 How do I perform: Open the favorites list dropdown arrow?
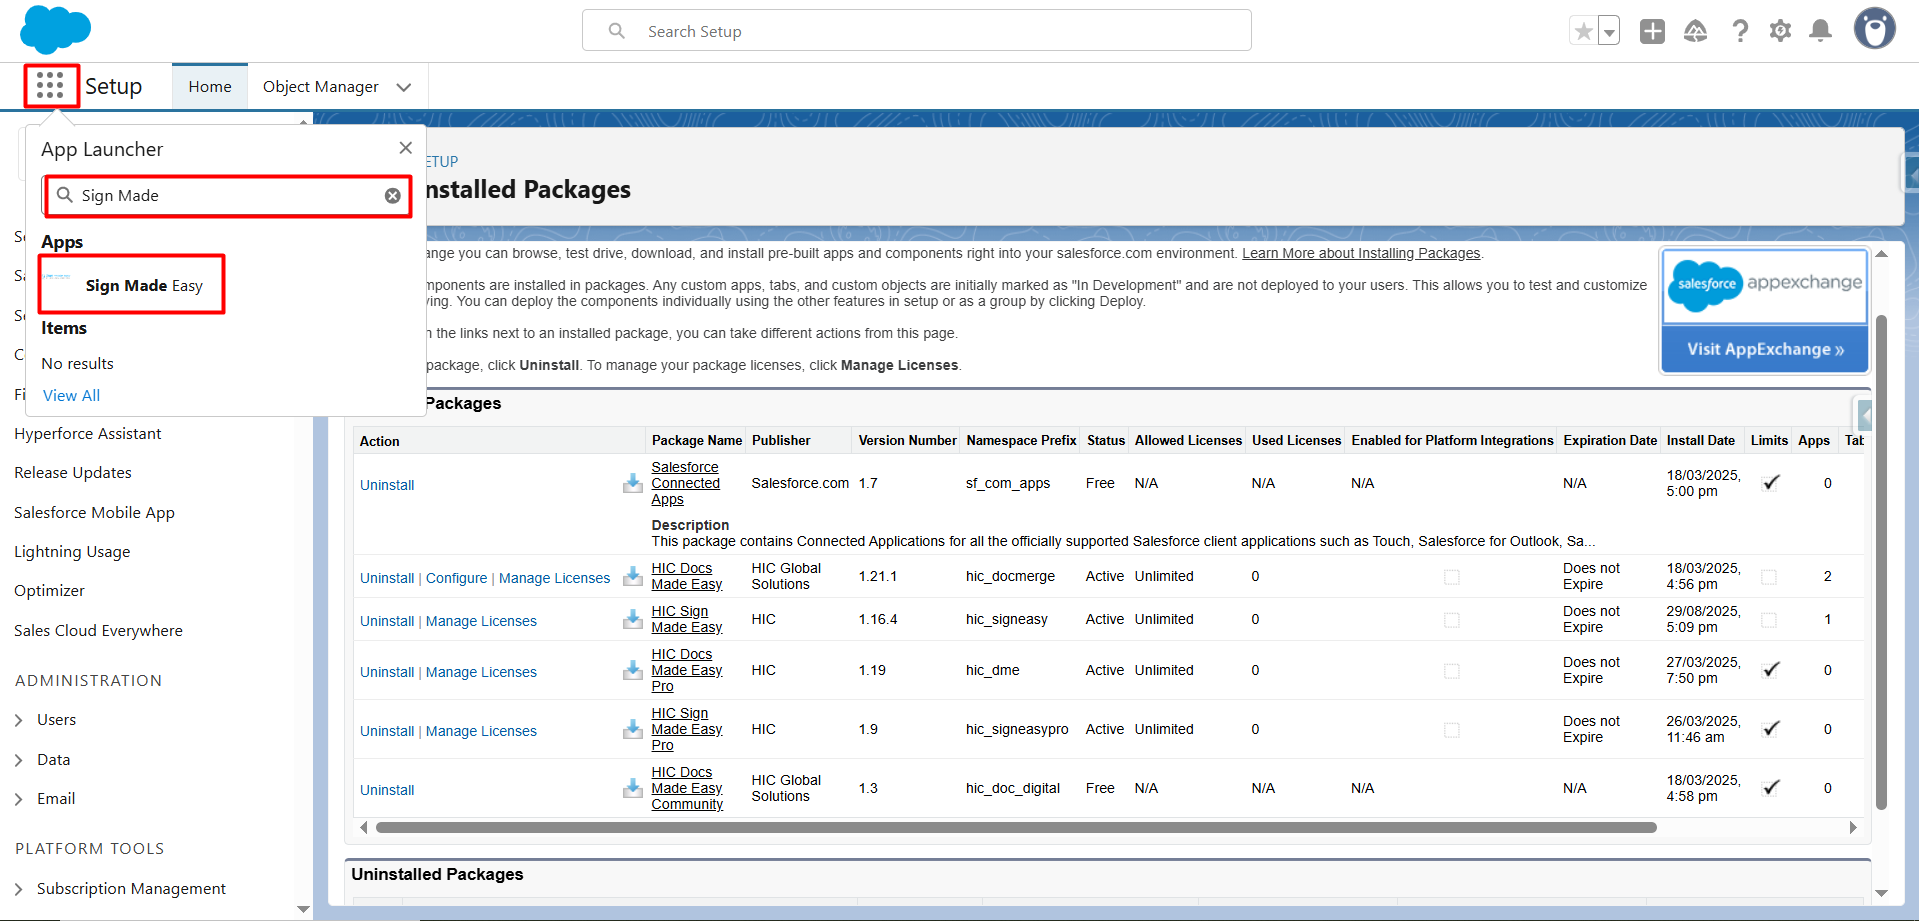(1609, 32)
